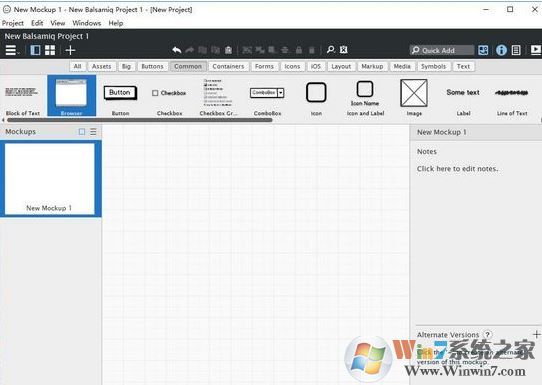Select the Buttons library category

[x=152, y=66]
